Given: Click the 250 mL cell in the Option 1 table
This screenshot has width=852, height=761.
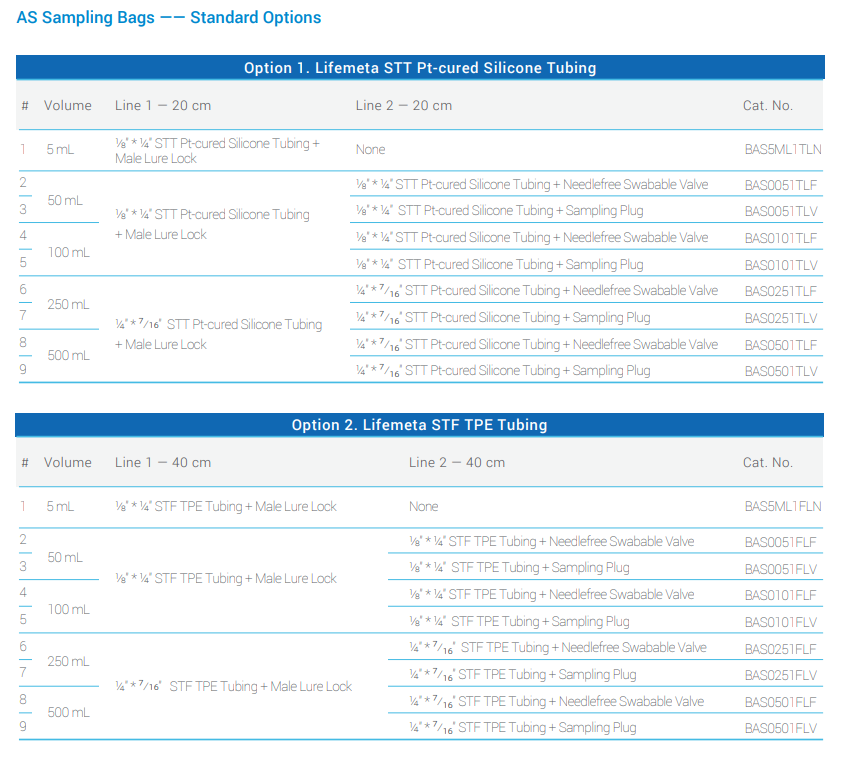Looking at the screenshot, I should pyautogui.click(x=68, y=304).
